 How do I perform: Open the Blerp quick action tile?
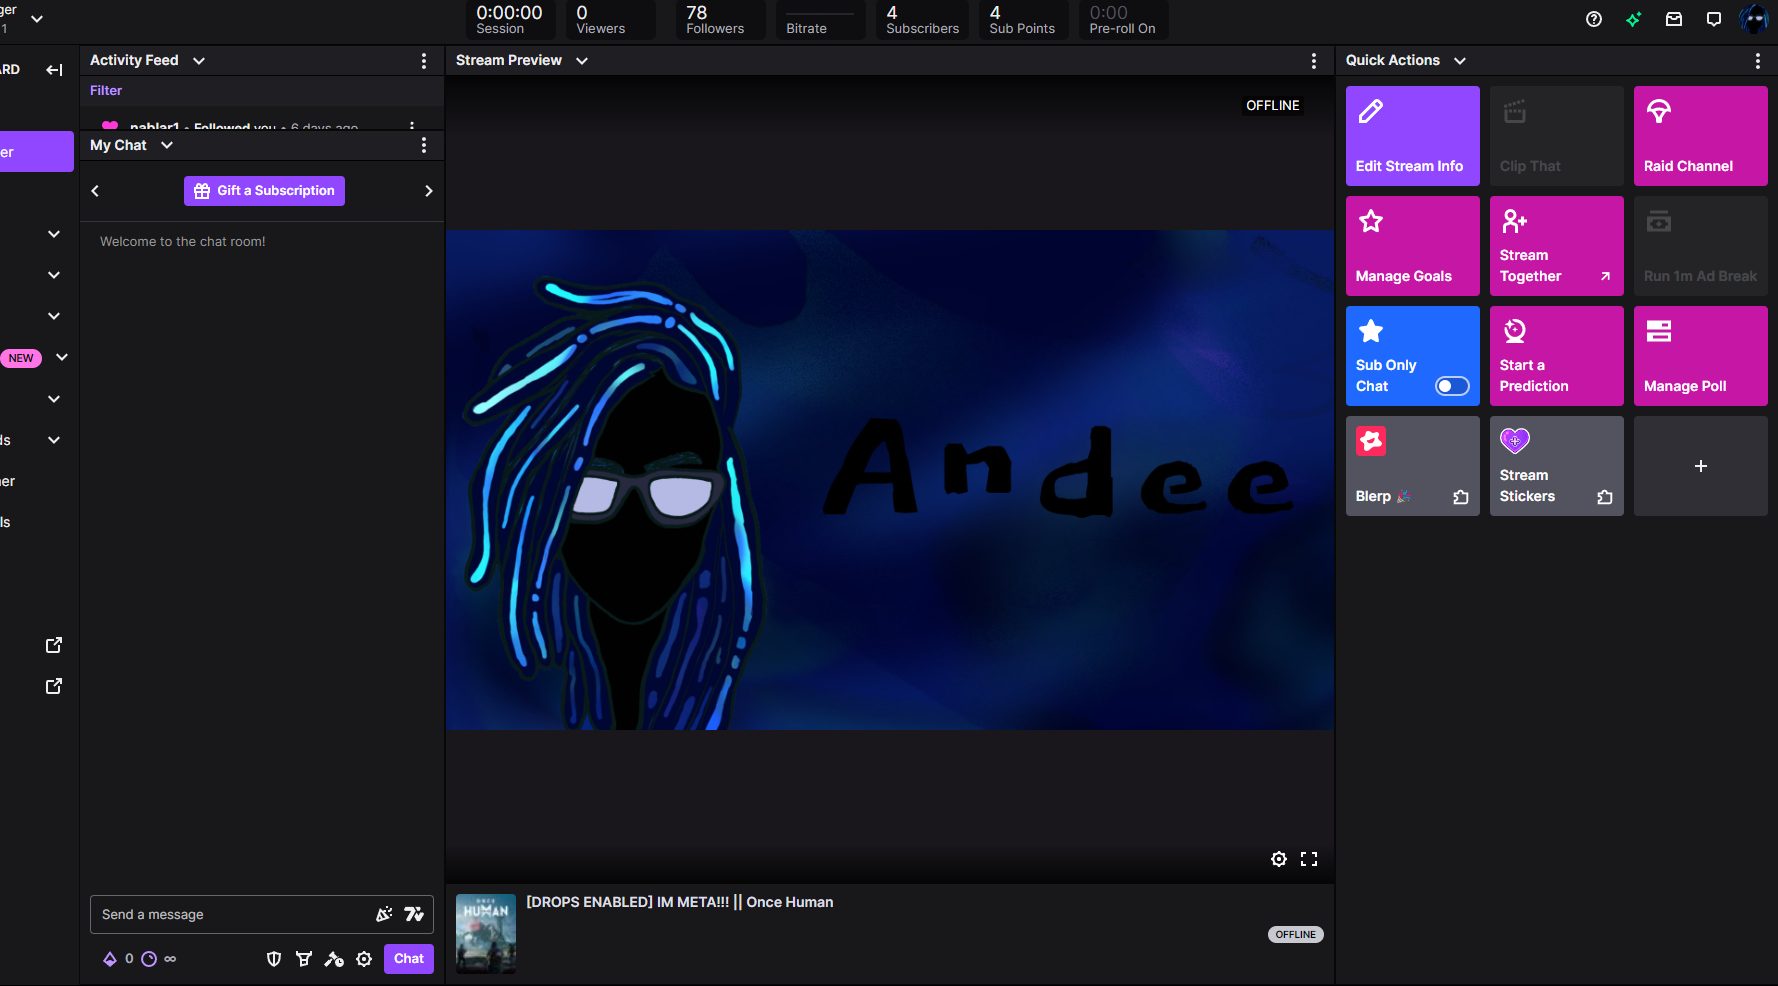pos(1413,466)
